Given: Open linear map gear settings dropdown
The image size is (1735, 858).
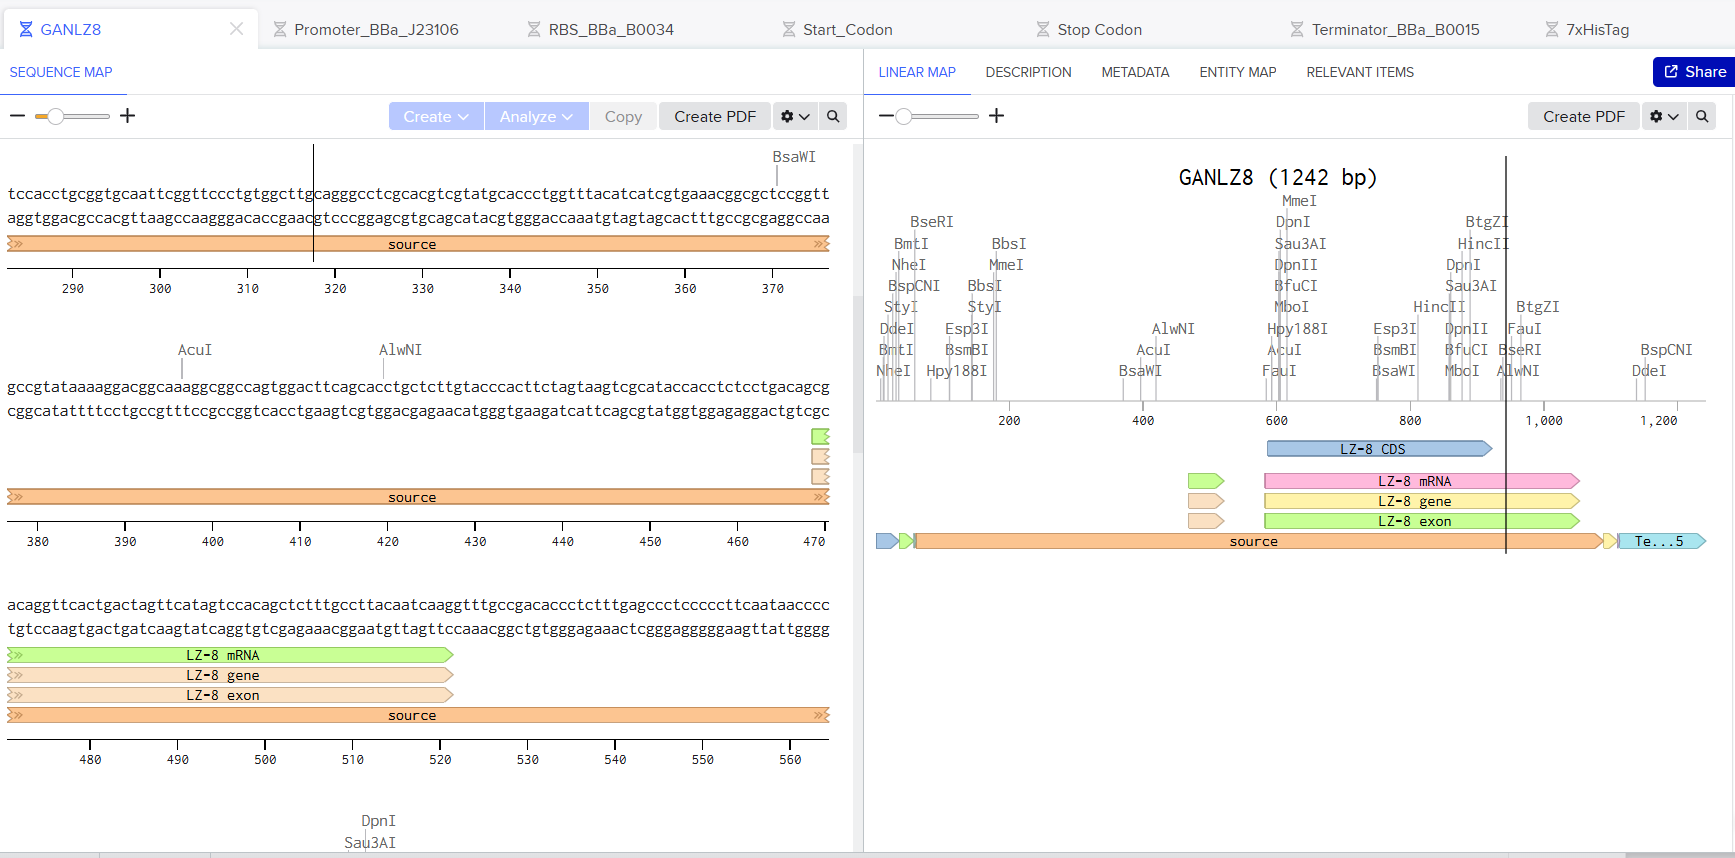Looking at the screenshot, I should click(1664, 116).
